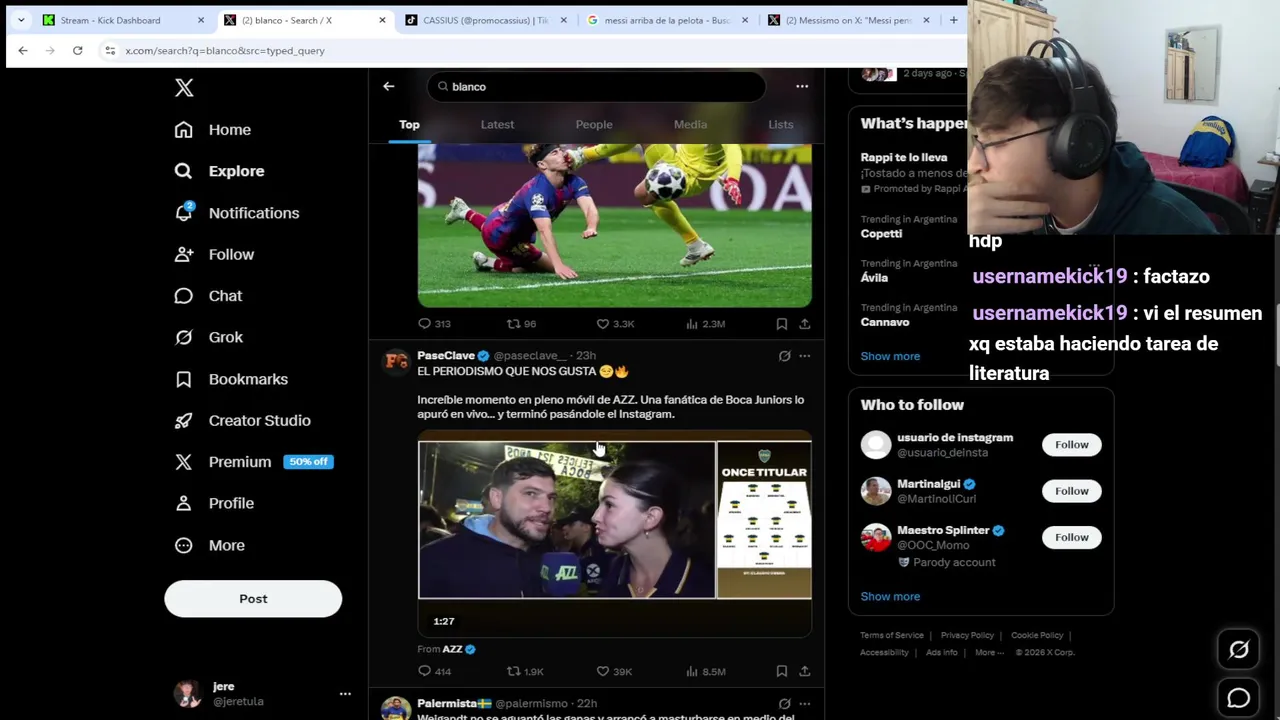Open search options three-dot menu
Screen dimensions: 1280x720
click(802, 86)
